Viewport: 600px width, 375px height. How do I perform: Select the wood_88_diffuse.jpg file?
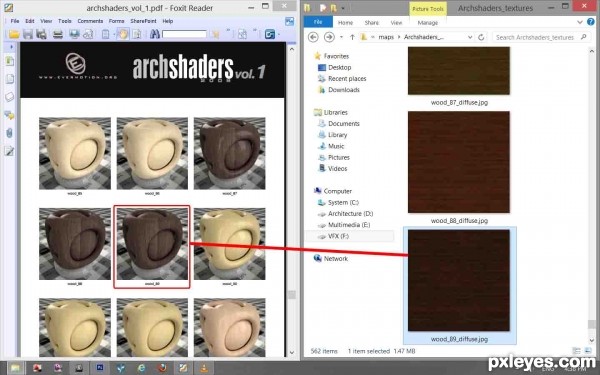[459, 167]
